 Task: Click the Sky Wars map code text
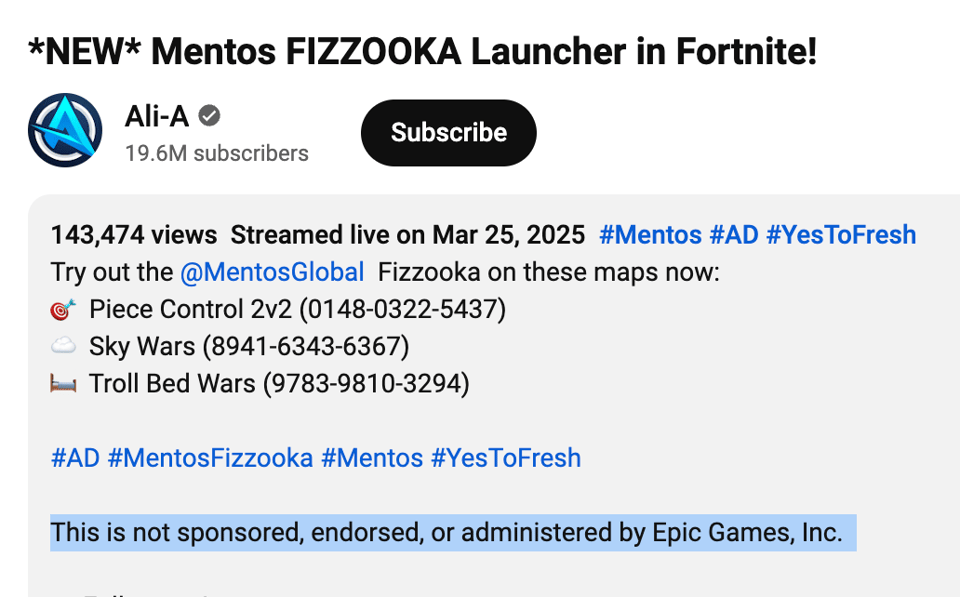249,347
